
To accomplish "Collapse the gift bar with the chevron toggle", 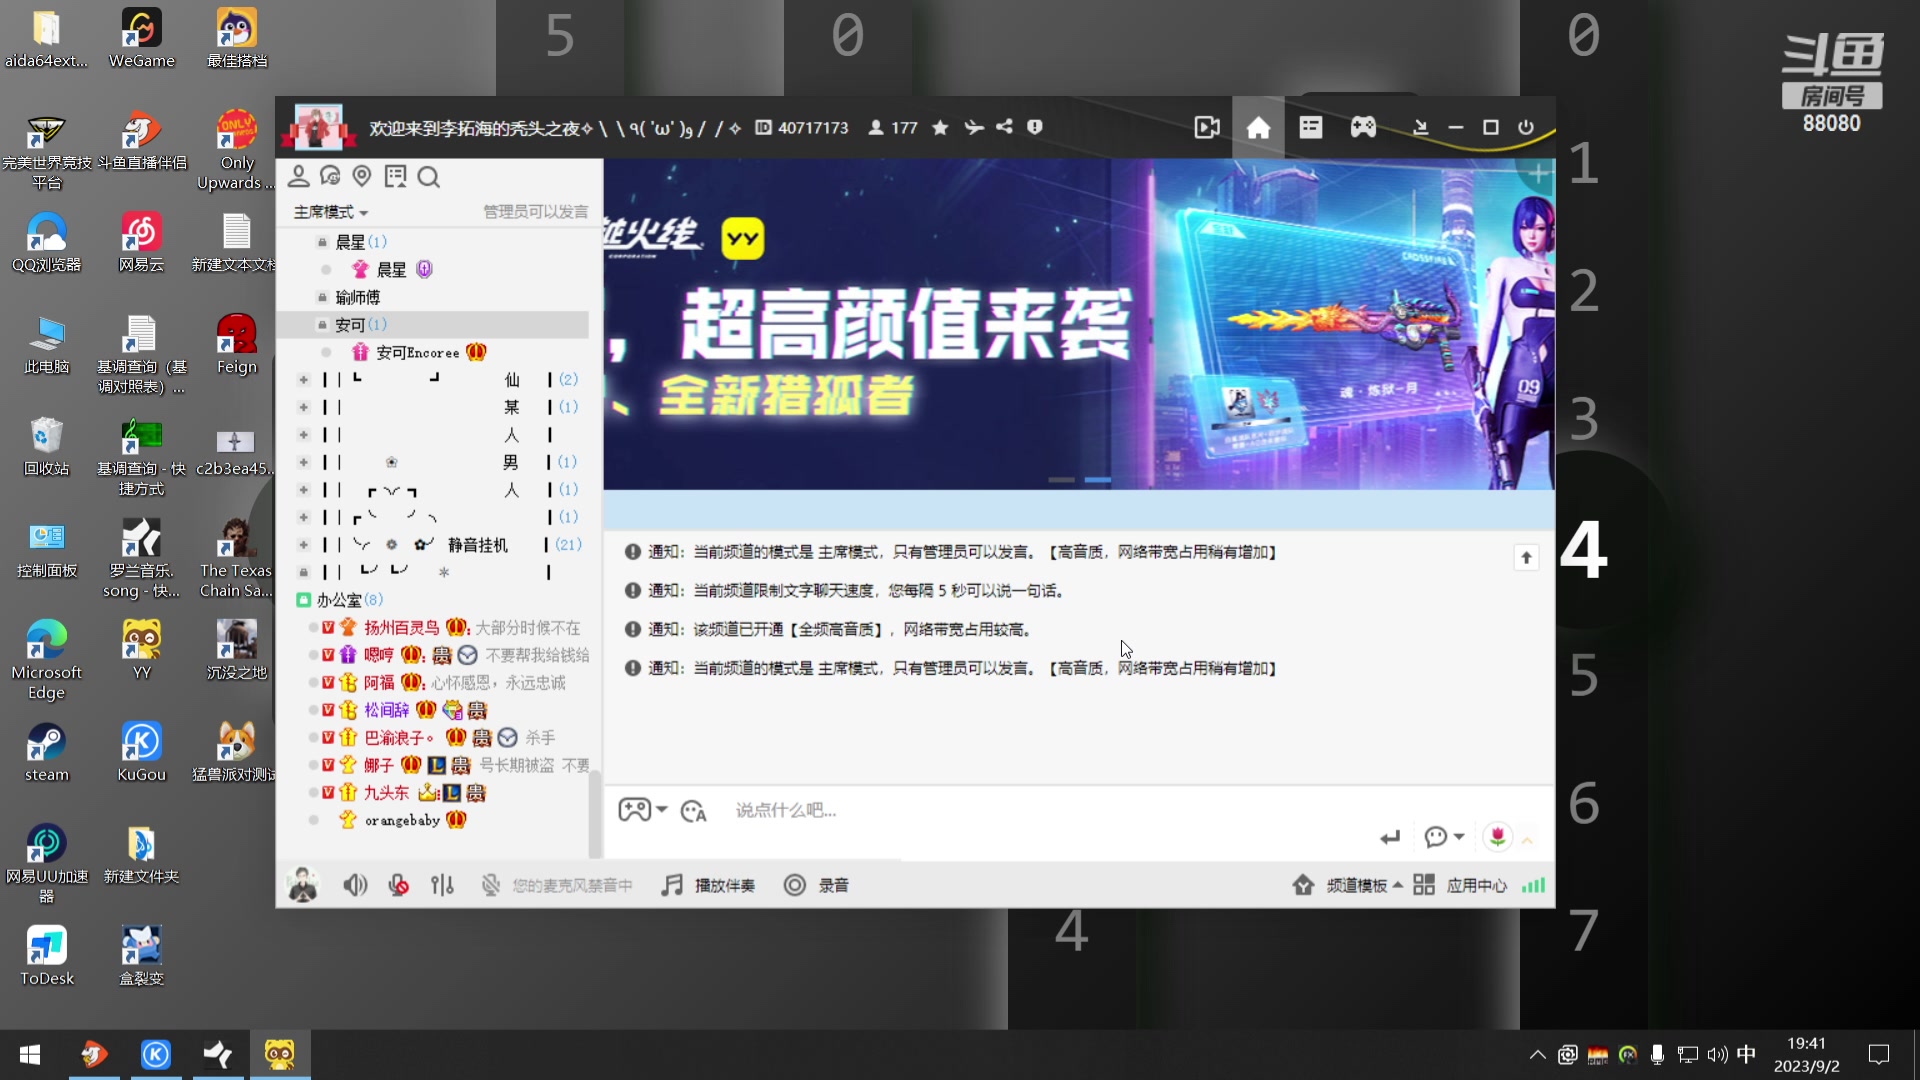I will (x=1528, y=838).
